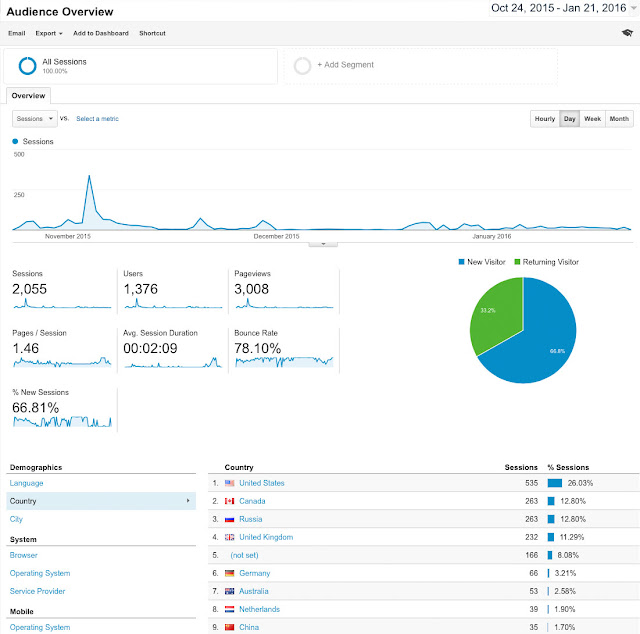
Task: Open the United States country link
Action: pyautogui.click(x=262, y=483)
